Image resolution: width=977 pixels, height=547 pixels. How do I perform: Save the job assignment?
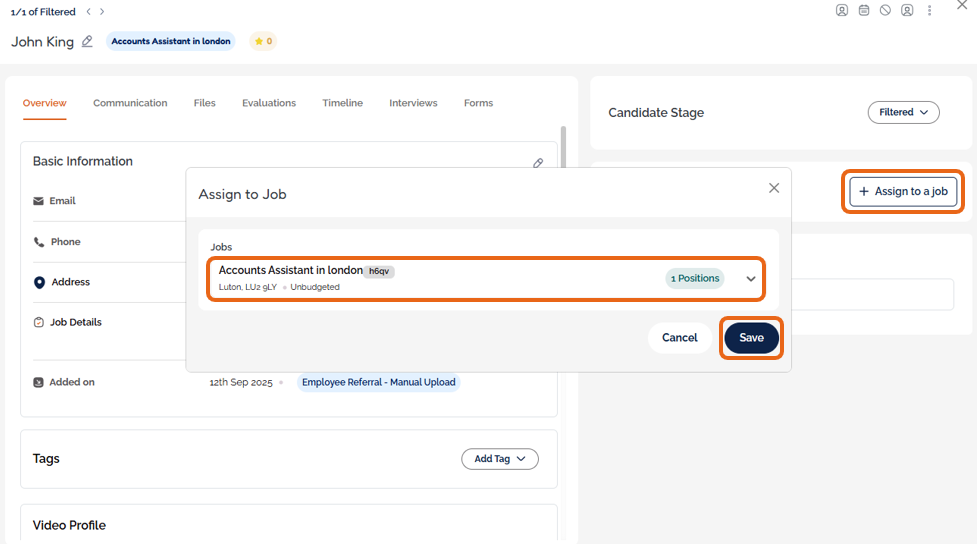click(751, 338)
